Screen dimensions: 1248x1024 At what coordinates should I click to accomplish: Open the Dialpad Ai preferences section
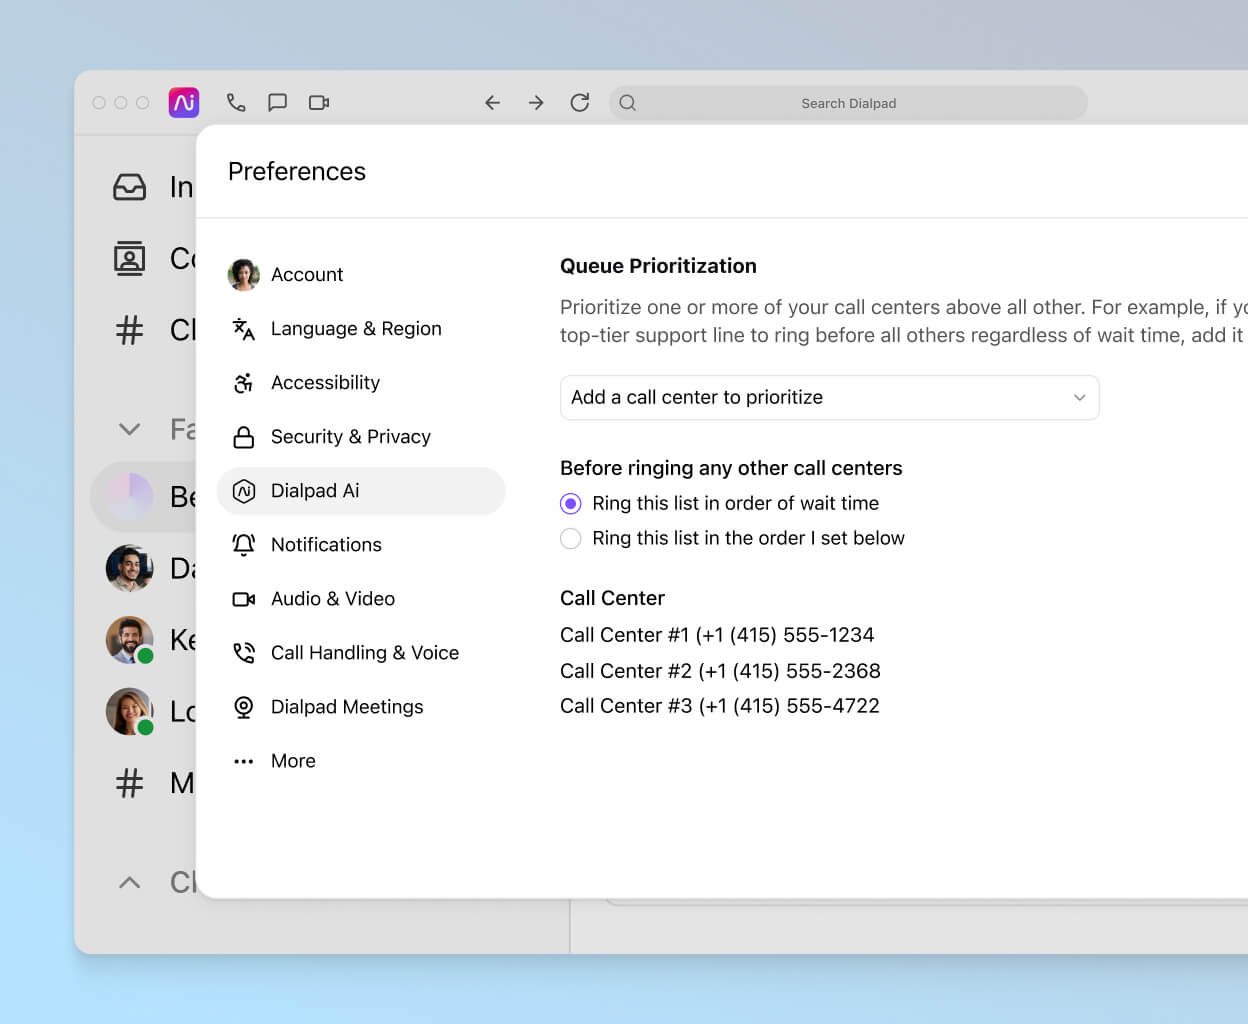coord(313,490)
